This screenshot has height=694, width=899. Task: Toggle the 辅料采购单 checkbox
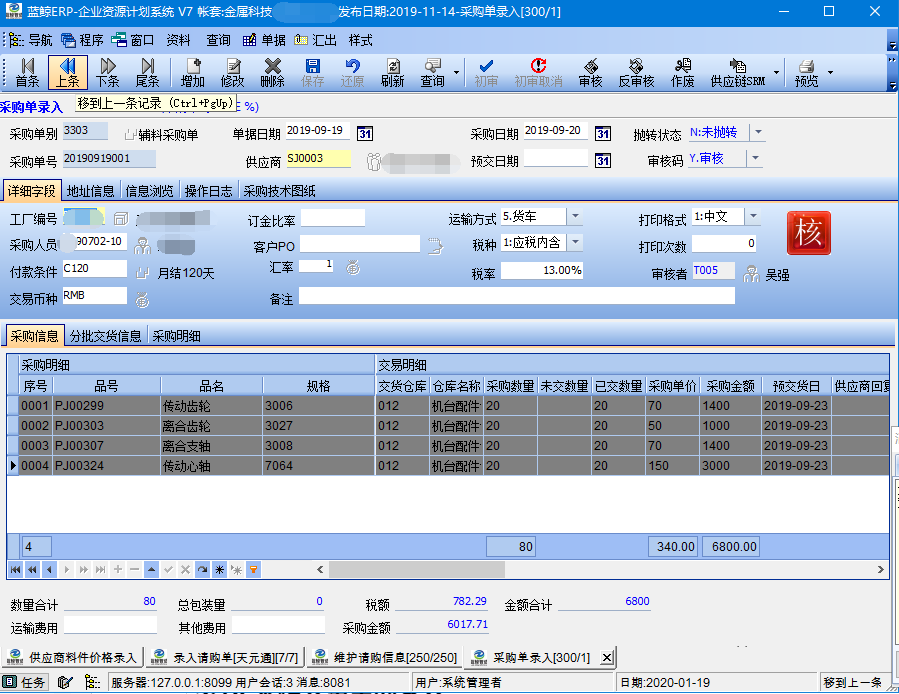pyautogui.click(x=130, y=135)
